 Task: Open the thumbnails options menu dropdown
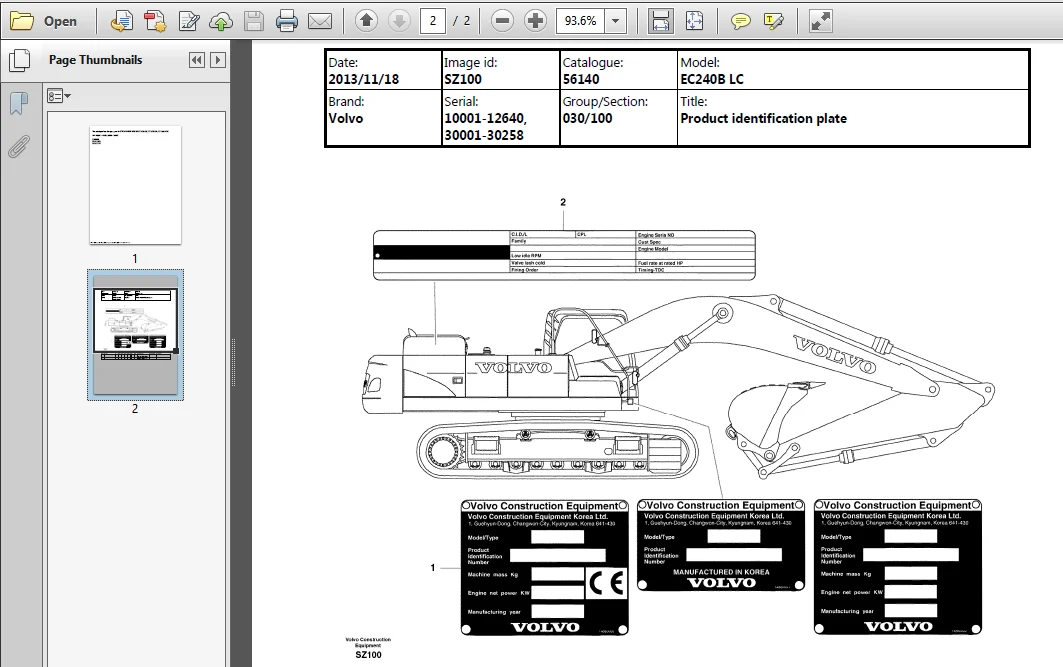(x=59, y=96)
